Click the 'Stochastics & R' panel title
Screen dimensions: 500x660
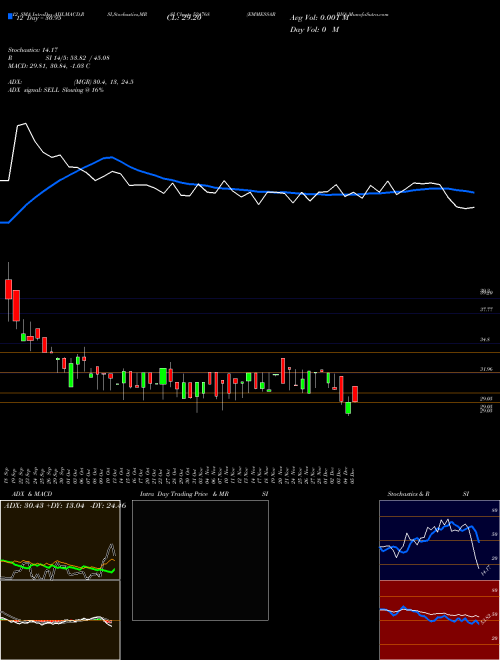[408, 494]
